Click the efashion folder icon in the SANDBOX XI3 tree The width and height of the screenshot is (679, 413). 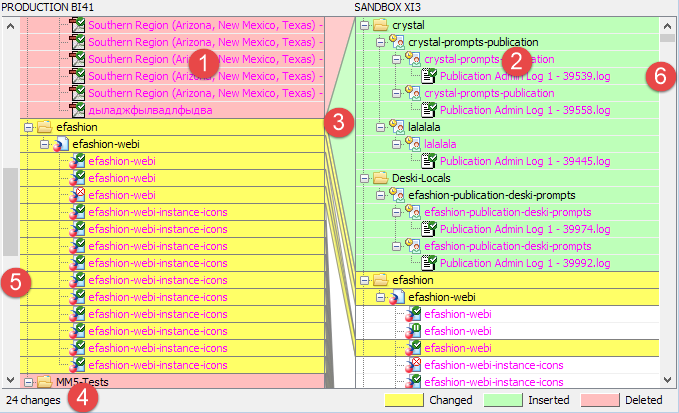coord(381,280)
